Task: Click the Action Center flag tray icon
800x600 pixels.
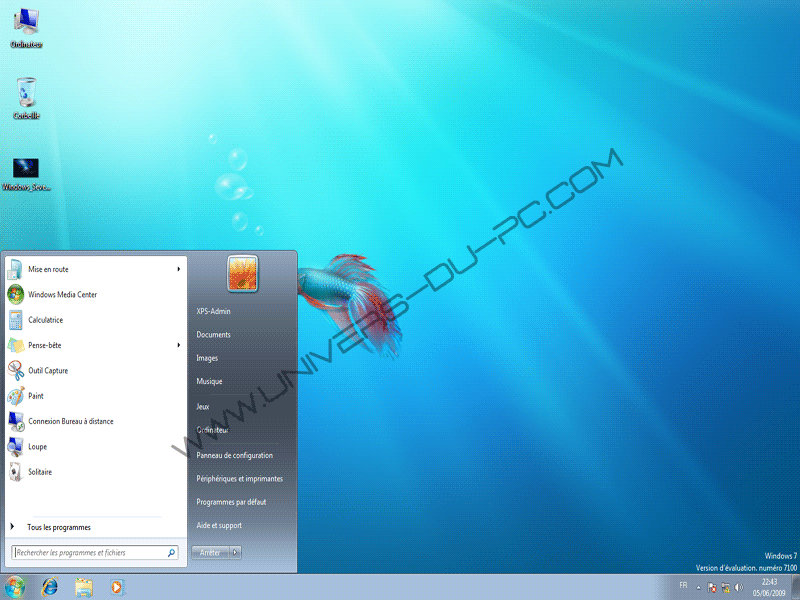Action: tap(712, 588)
